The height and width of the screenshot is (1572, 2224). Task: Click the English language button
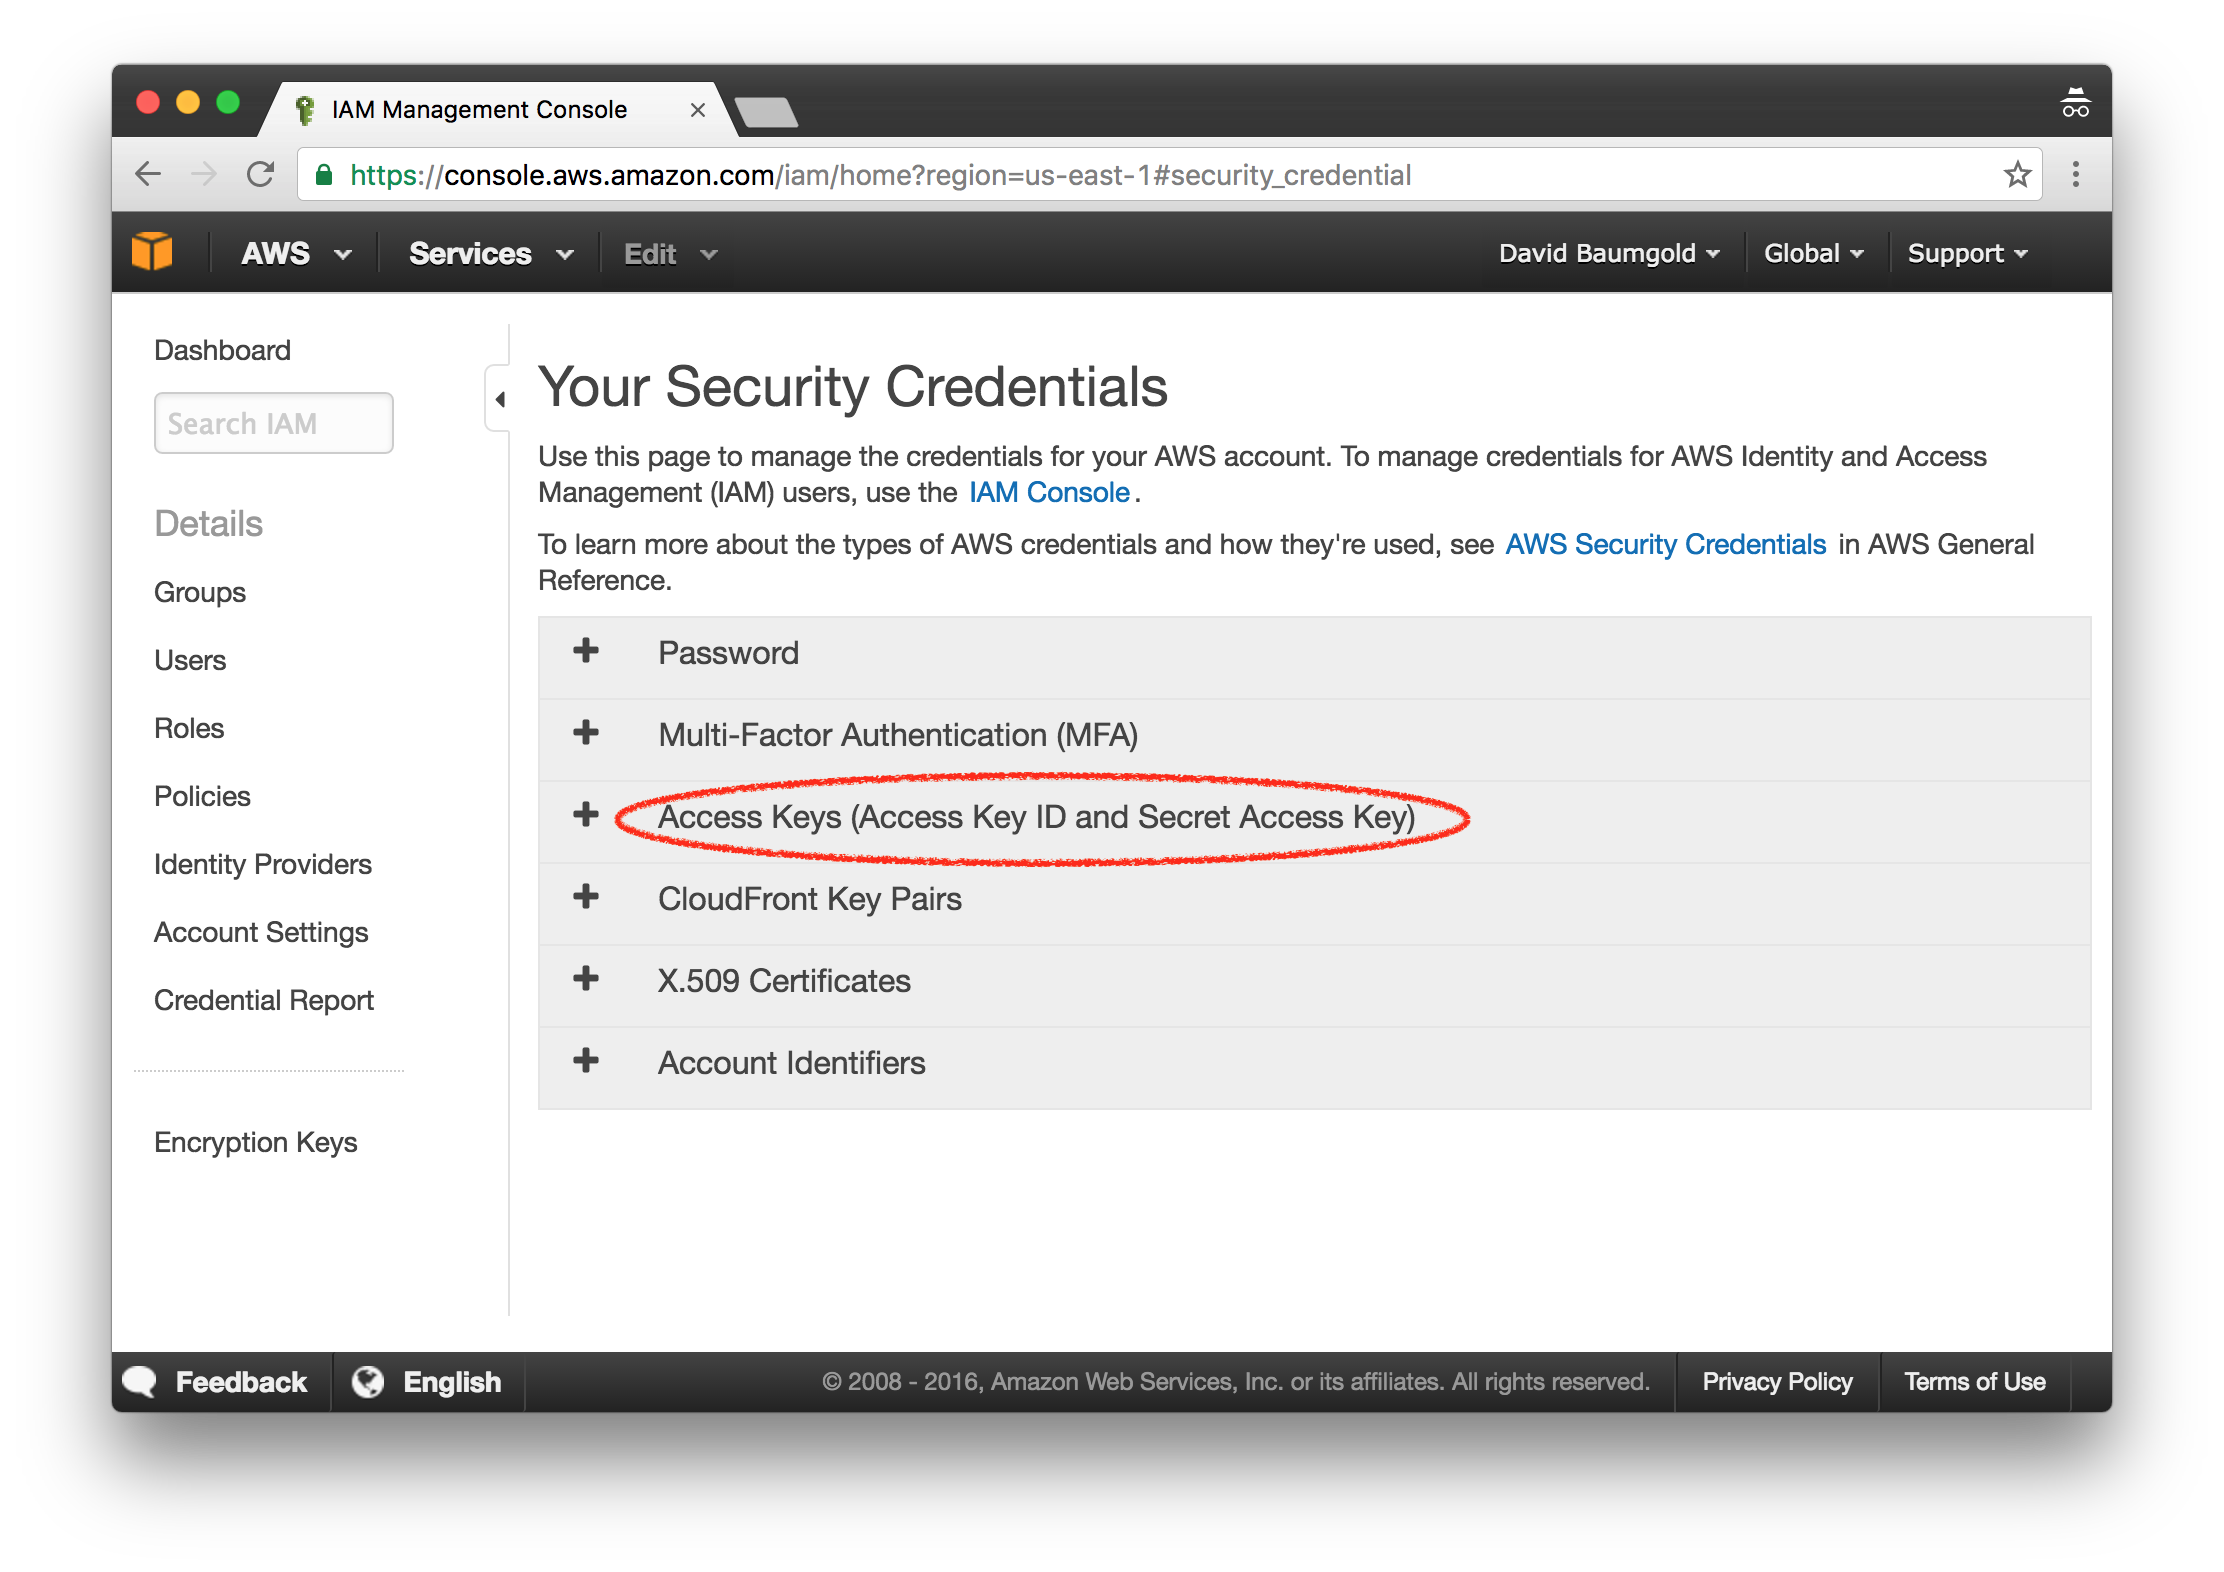point(452,1381)
